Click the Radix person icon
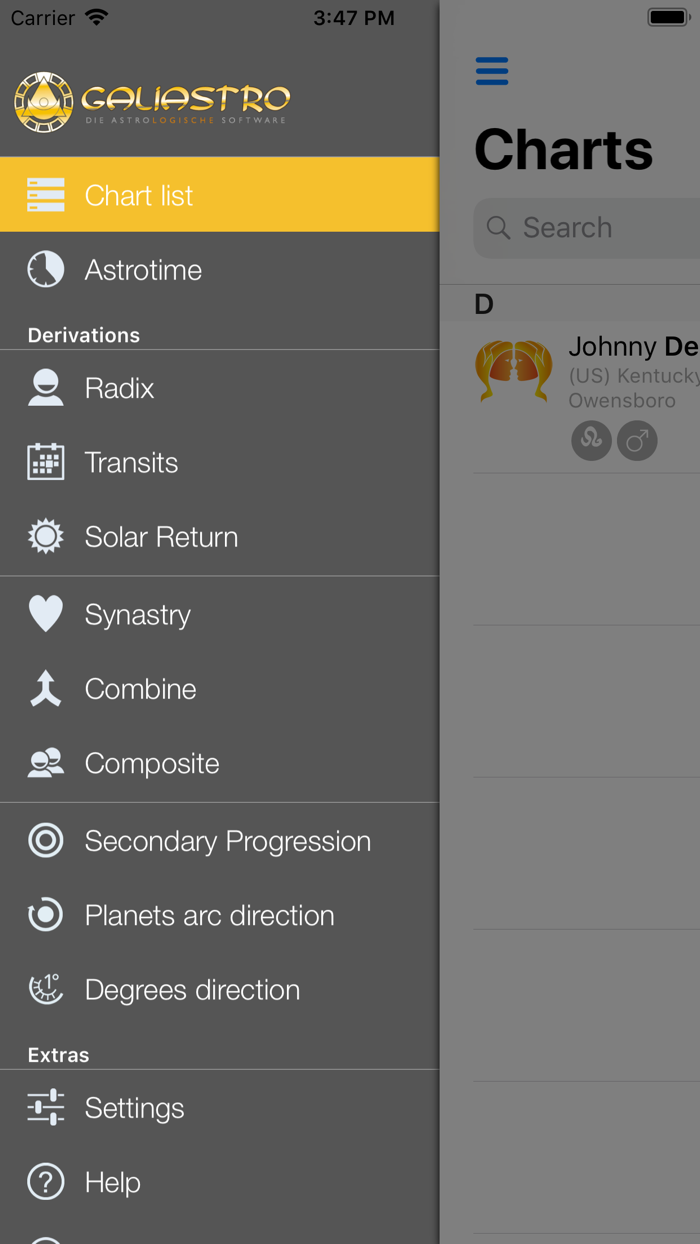This screenshot has height=1244, width=700. (46, 388)
